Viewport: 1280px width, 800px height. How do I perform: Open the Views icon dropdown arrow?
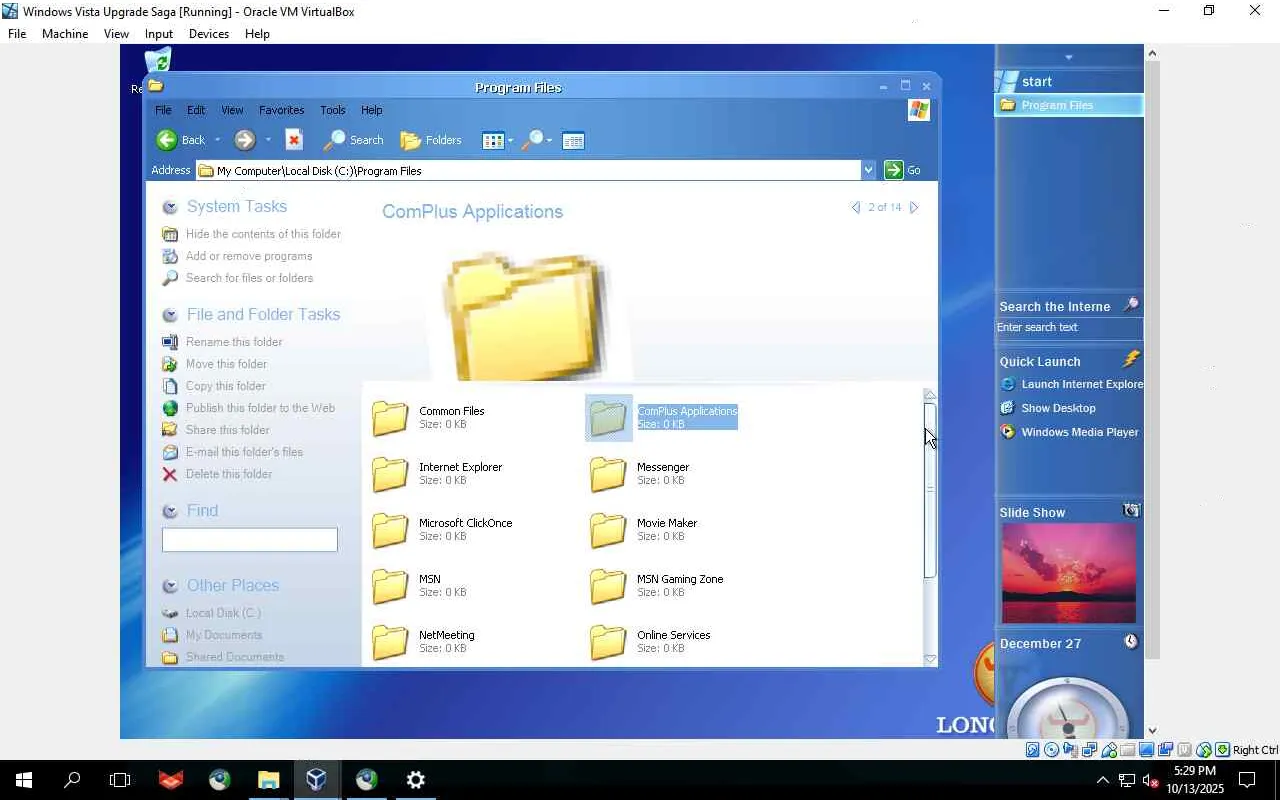click(x=510, y=141)
